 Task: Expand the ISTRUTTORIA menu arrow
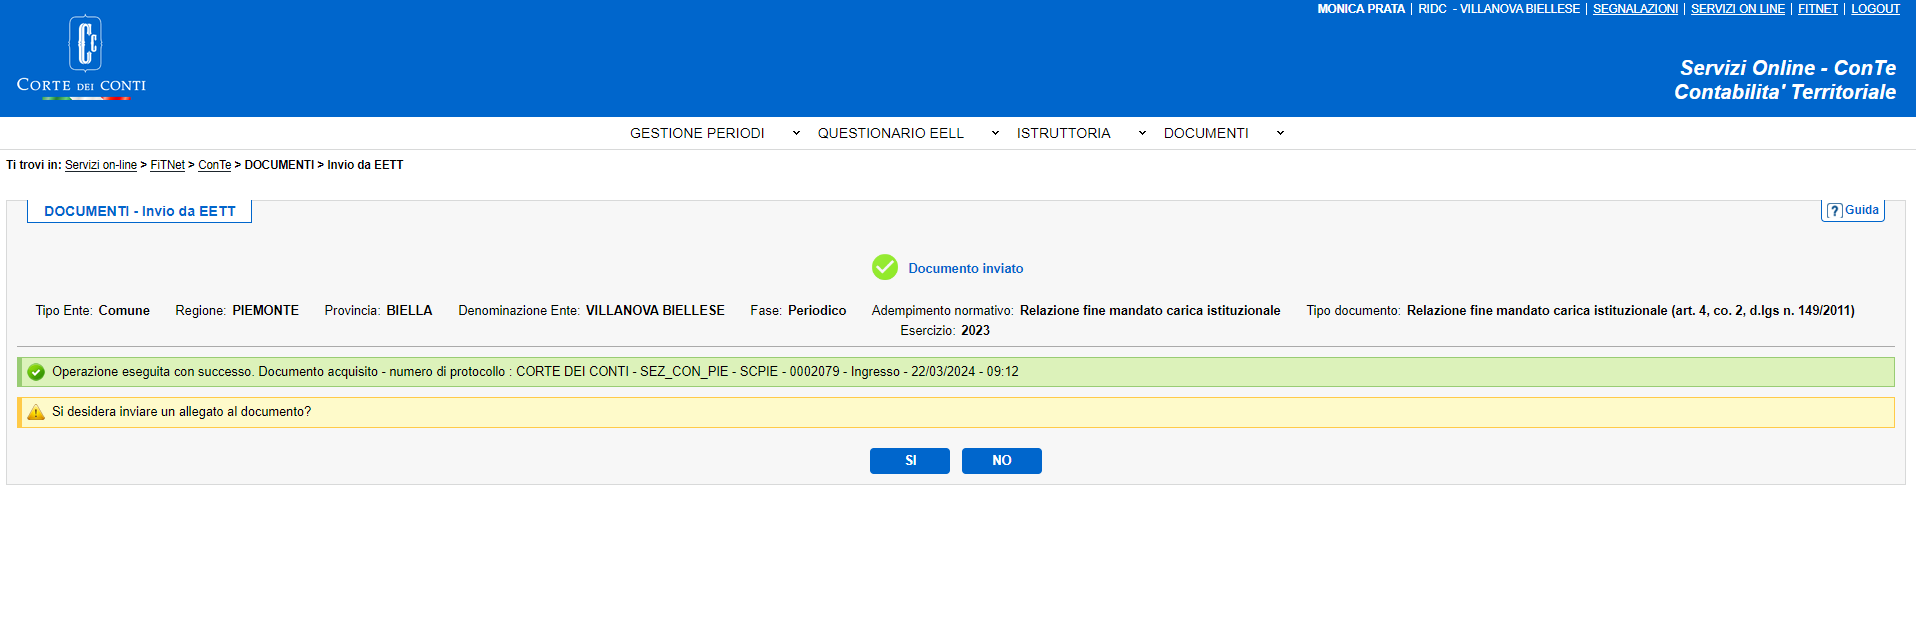pos(1142,133)
